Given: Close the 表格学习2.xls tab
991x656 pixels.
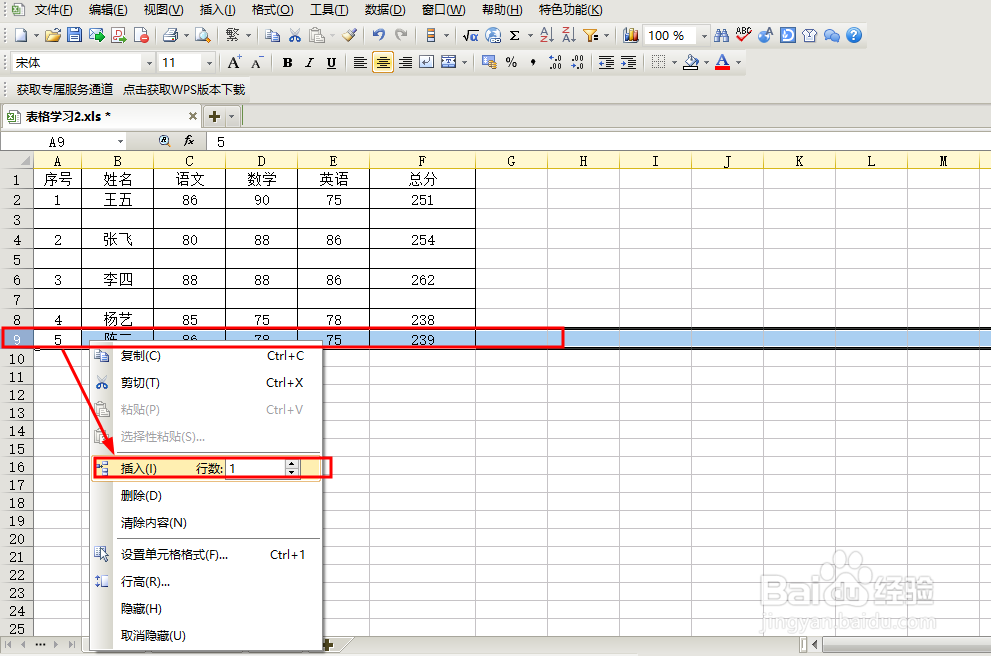Looking at the screenshot, I should (193, 116).
